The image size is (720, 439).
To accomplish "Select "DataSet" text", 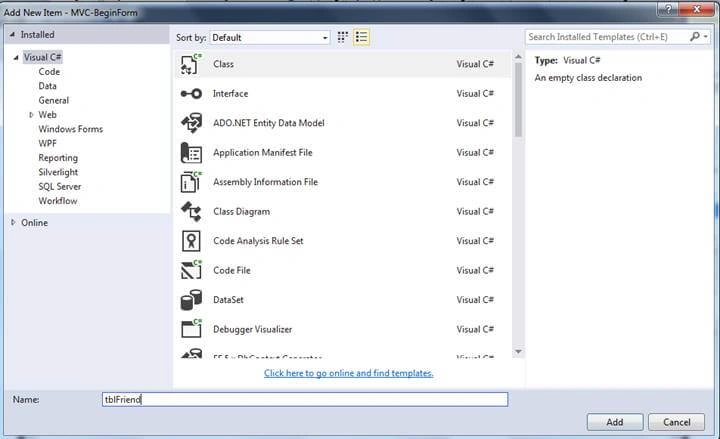I will (228, 300).
